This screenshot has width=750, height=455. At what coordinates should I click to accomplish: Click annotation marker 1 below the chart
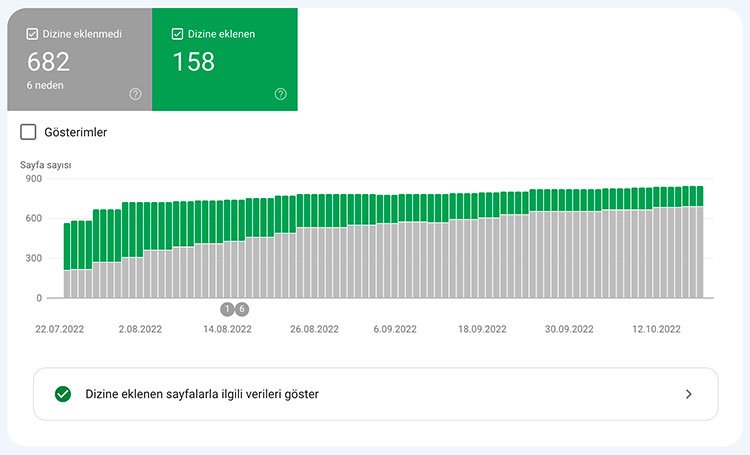pyautogui.click(x=227, y=309)
